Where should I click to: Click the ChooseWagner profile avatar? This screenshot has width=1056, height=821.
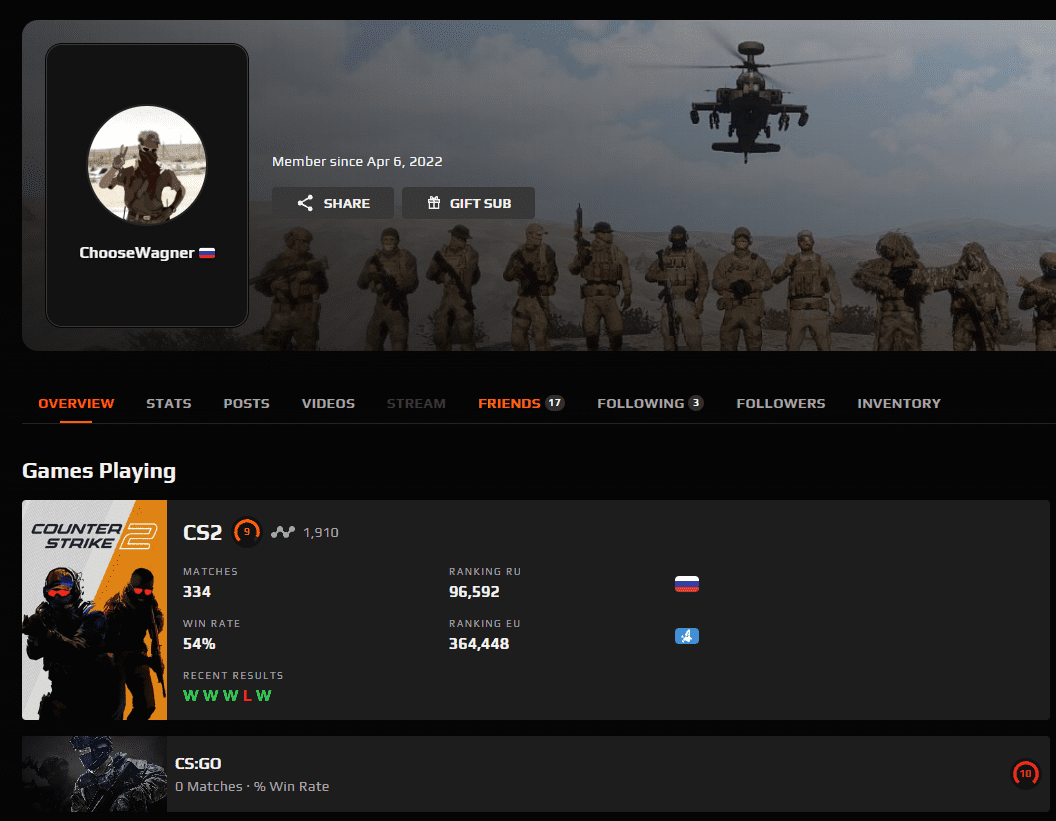146,165
